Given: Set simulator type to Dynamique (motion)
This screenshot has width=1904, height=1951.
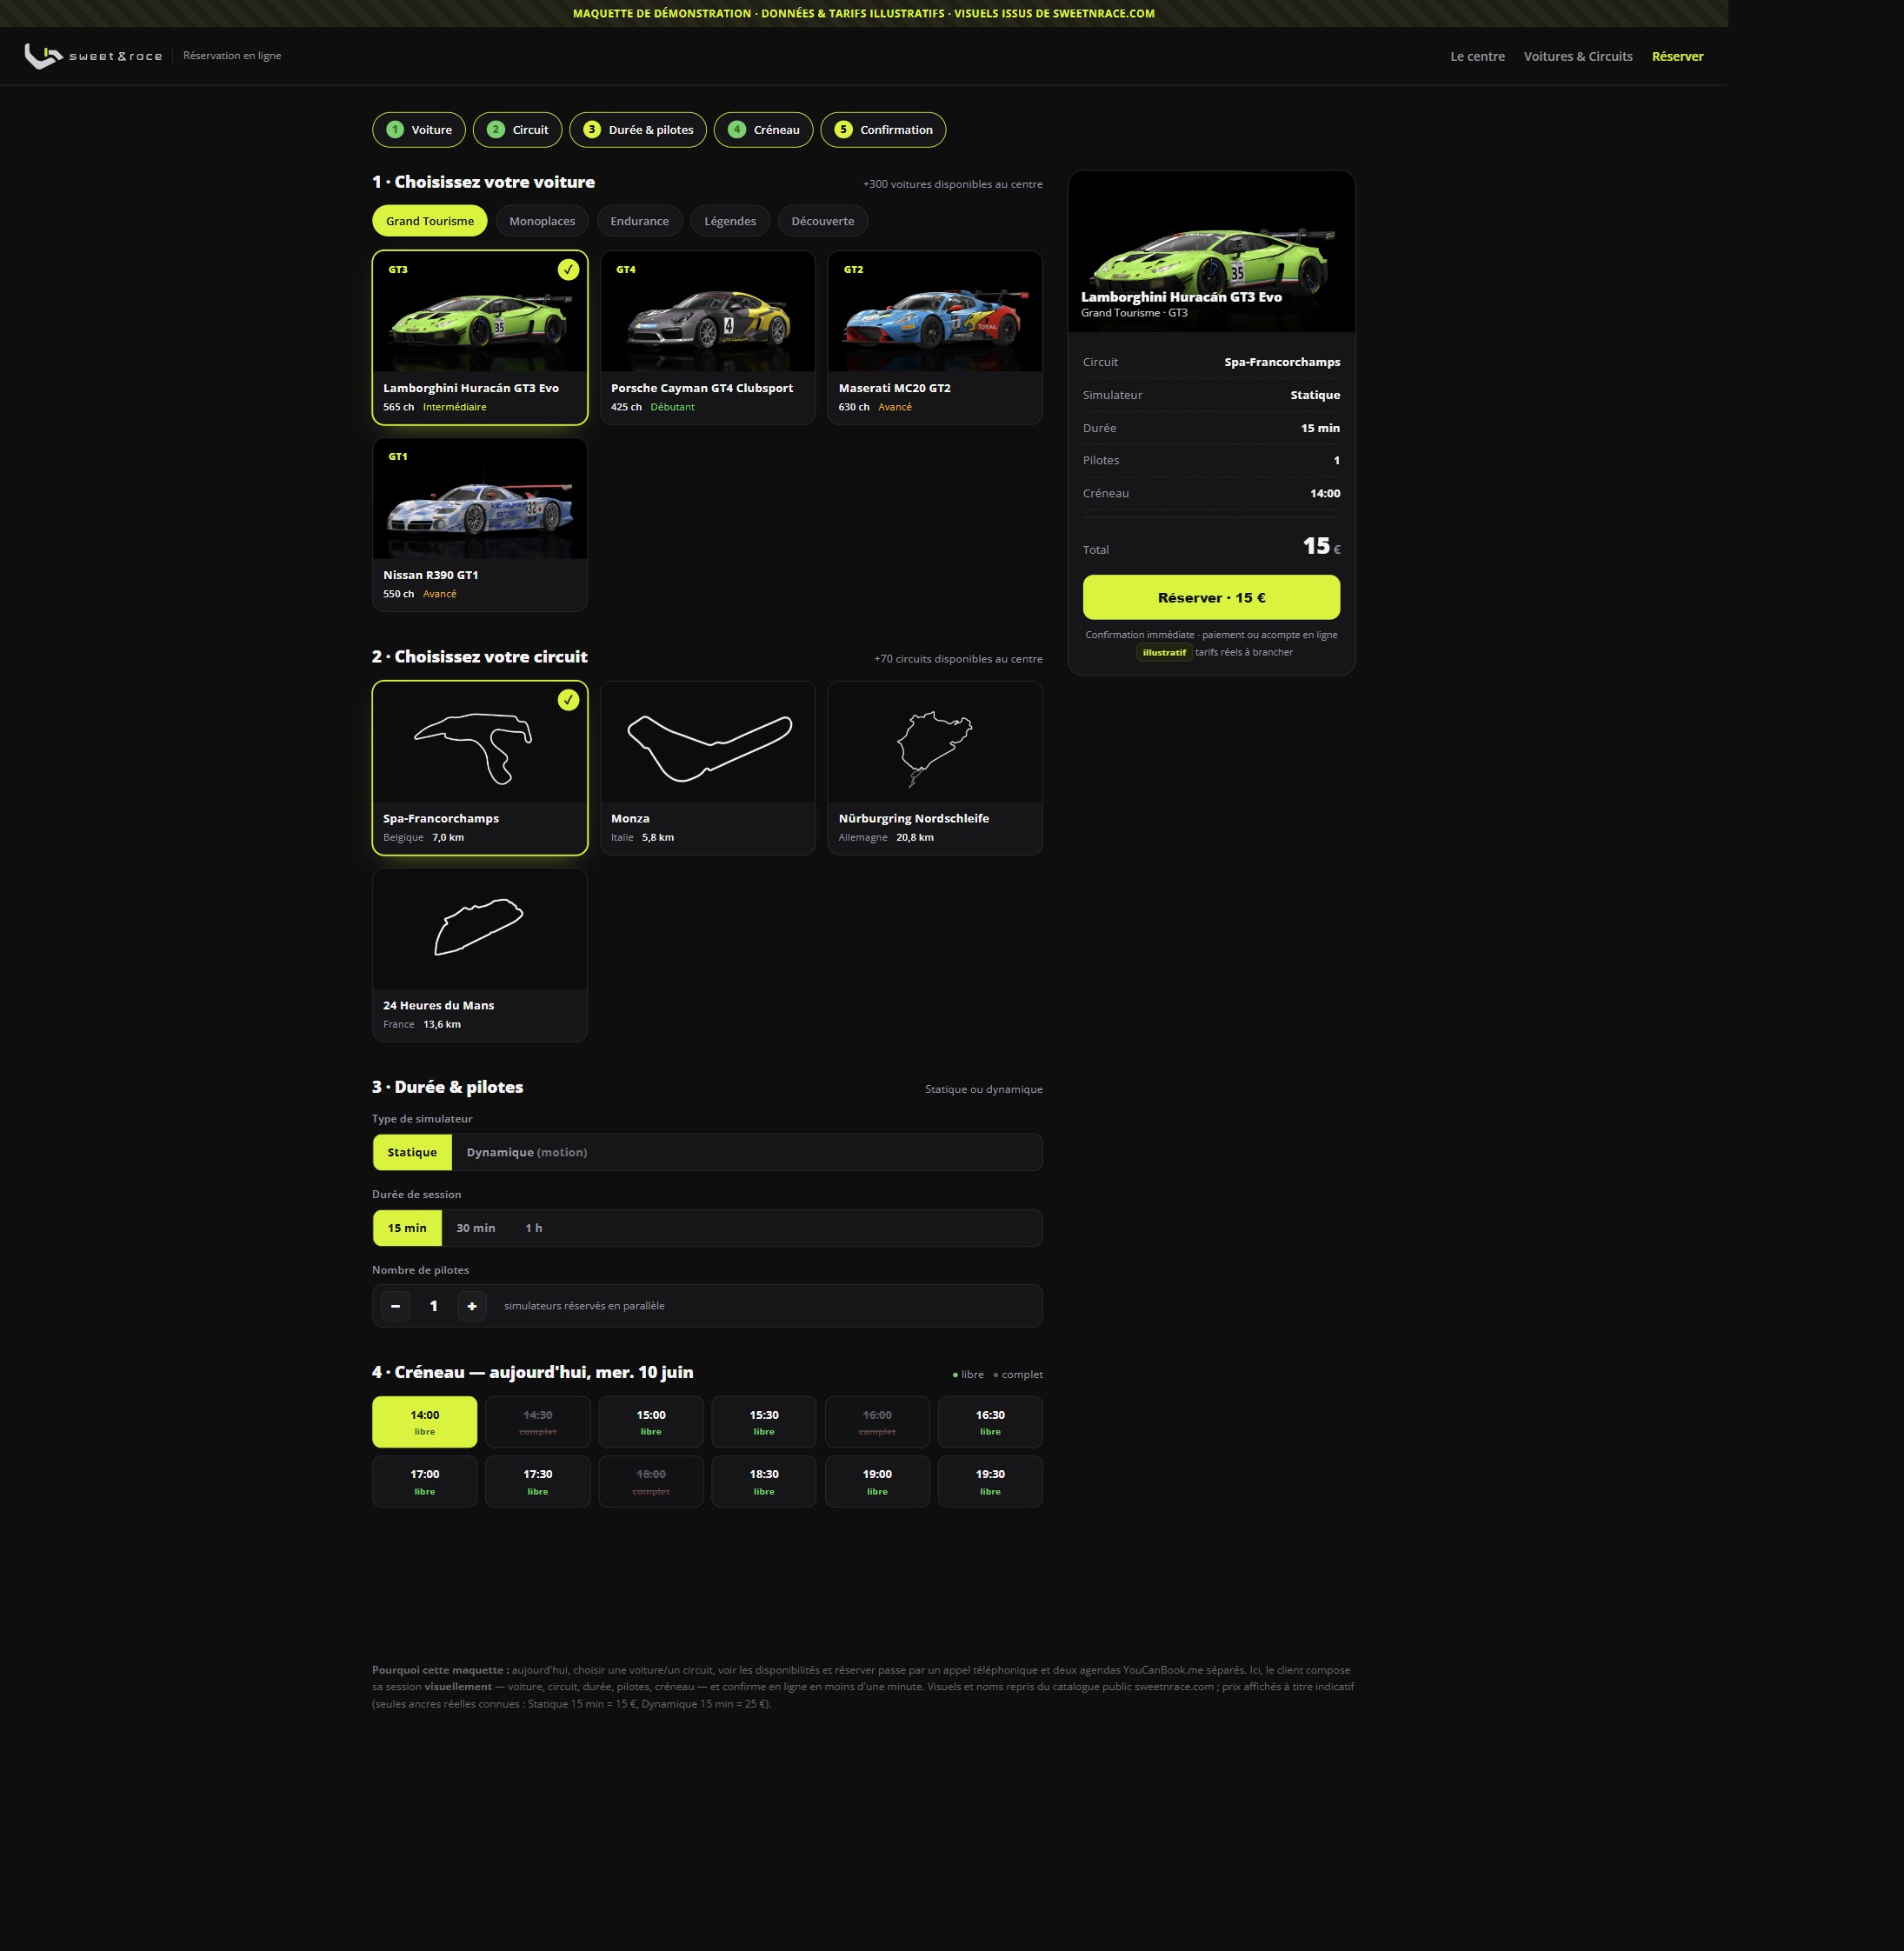Looking at the screenshot, I should [x=527, y=1152].
